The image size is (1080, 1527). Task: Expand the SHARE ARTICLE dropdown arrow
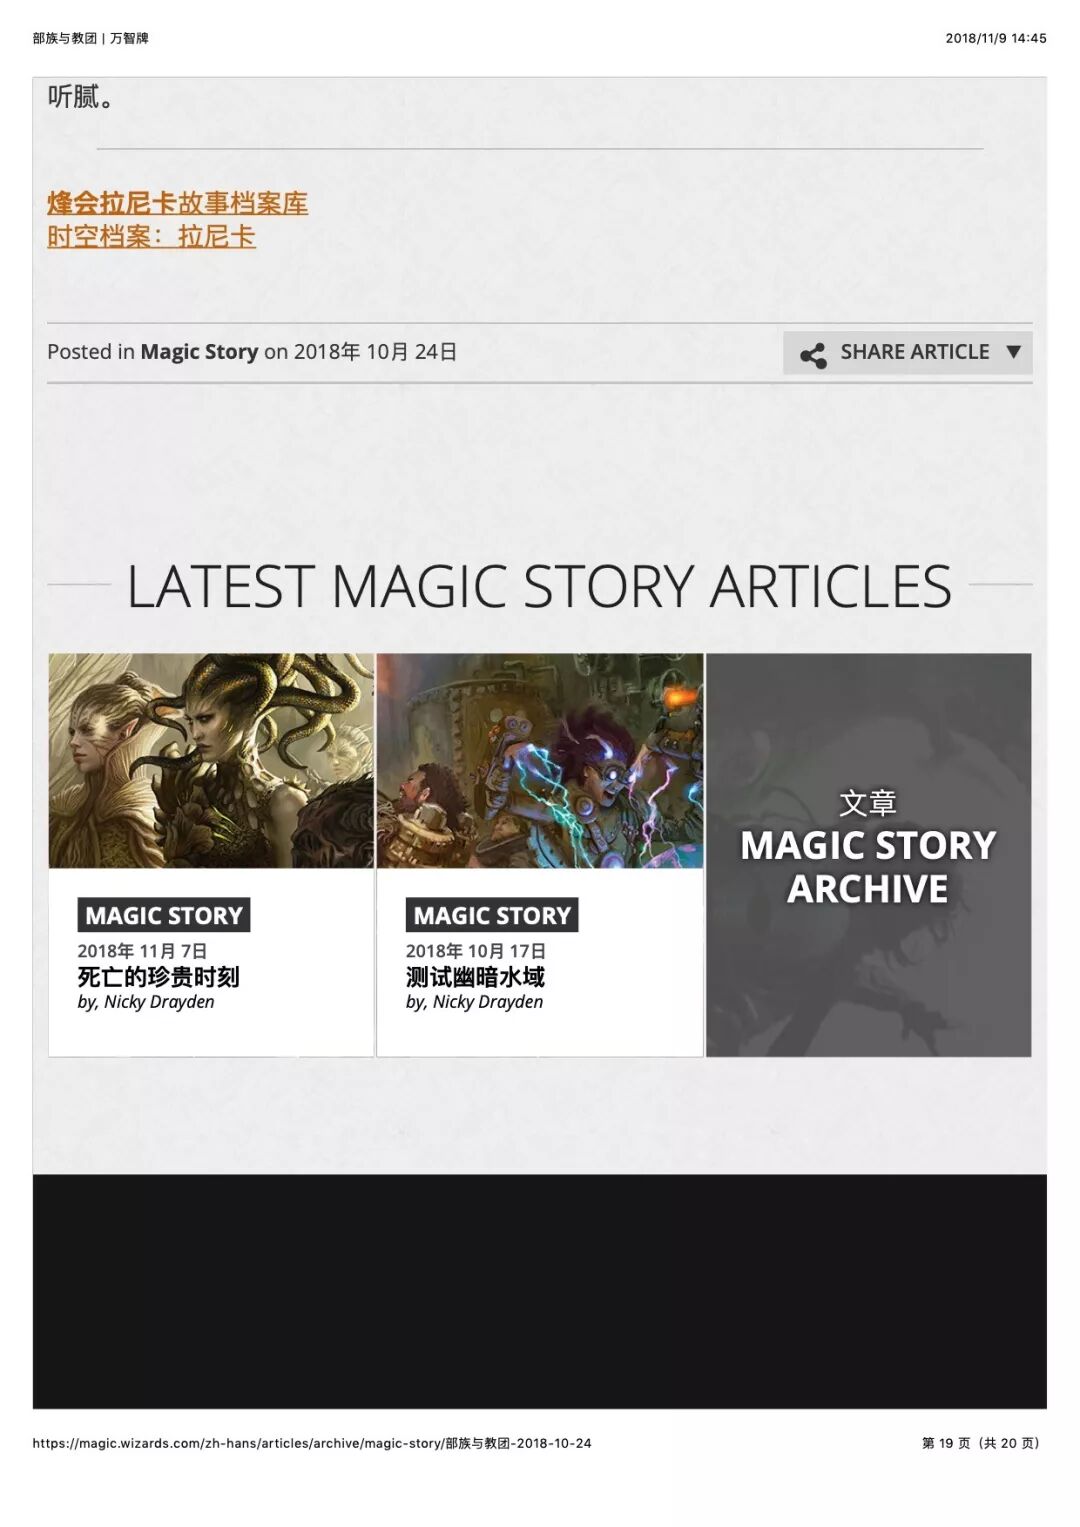coord(1013,352)
